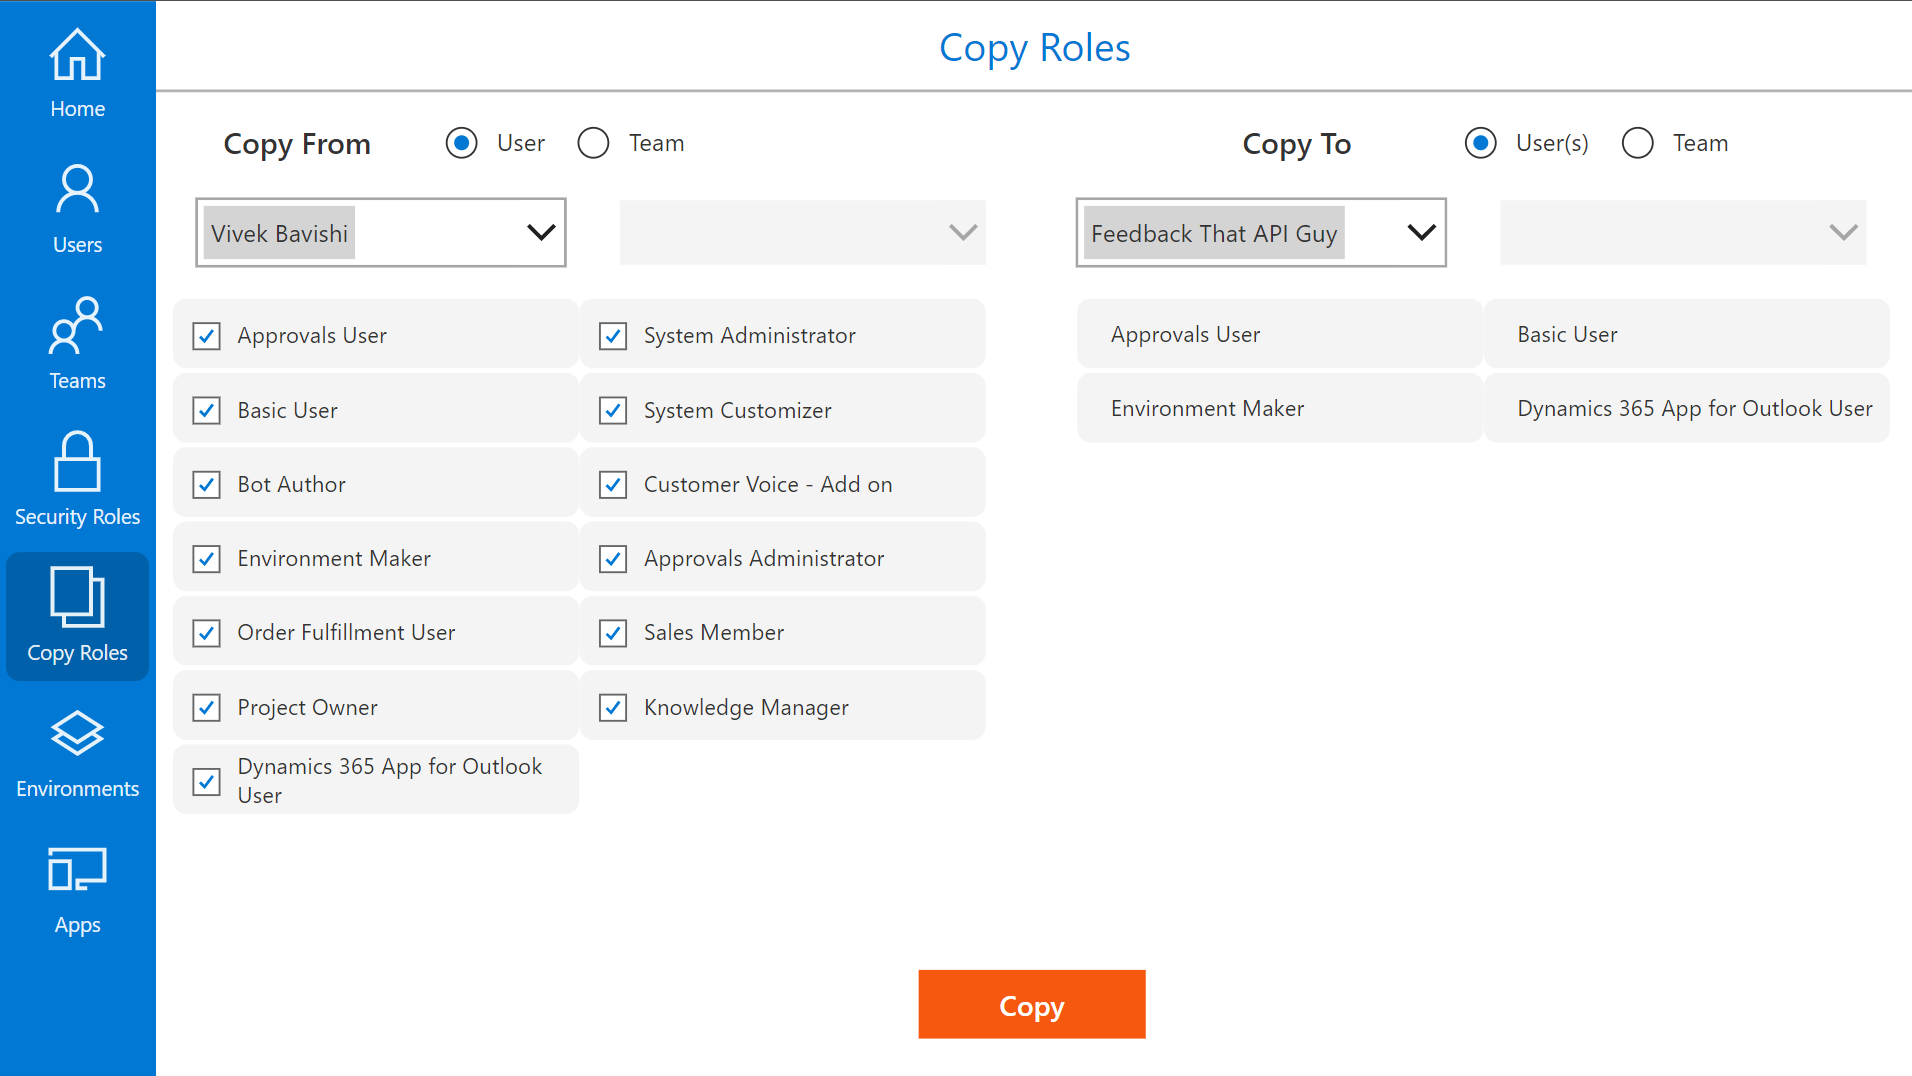
Task: Select the Team radio under Copy From
Action: [593, 143]
